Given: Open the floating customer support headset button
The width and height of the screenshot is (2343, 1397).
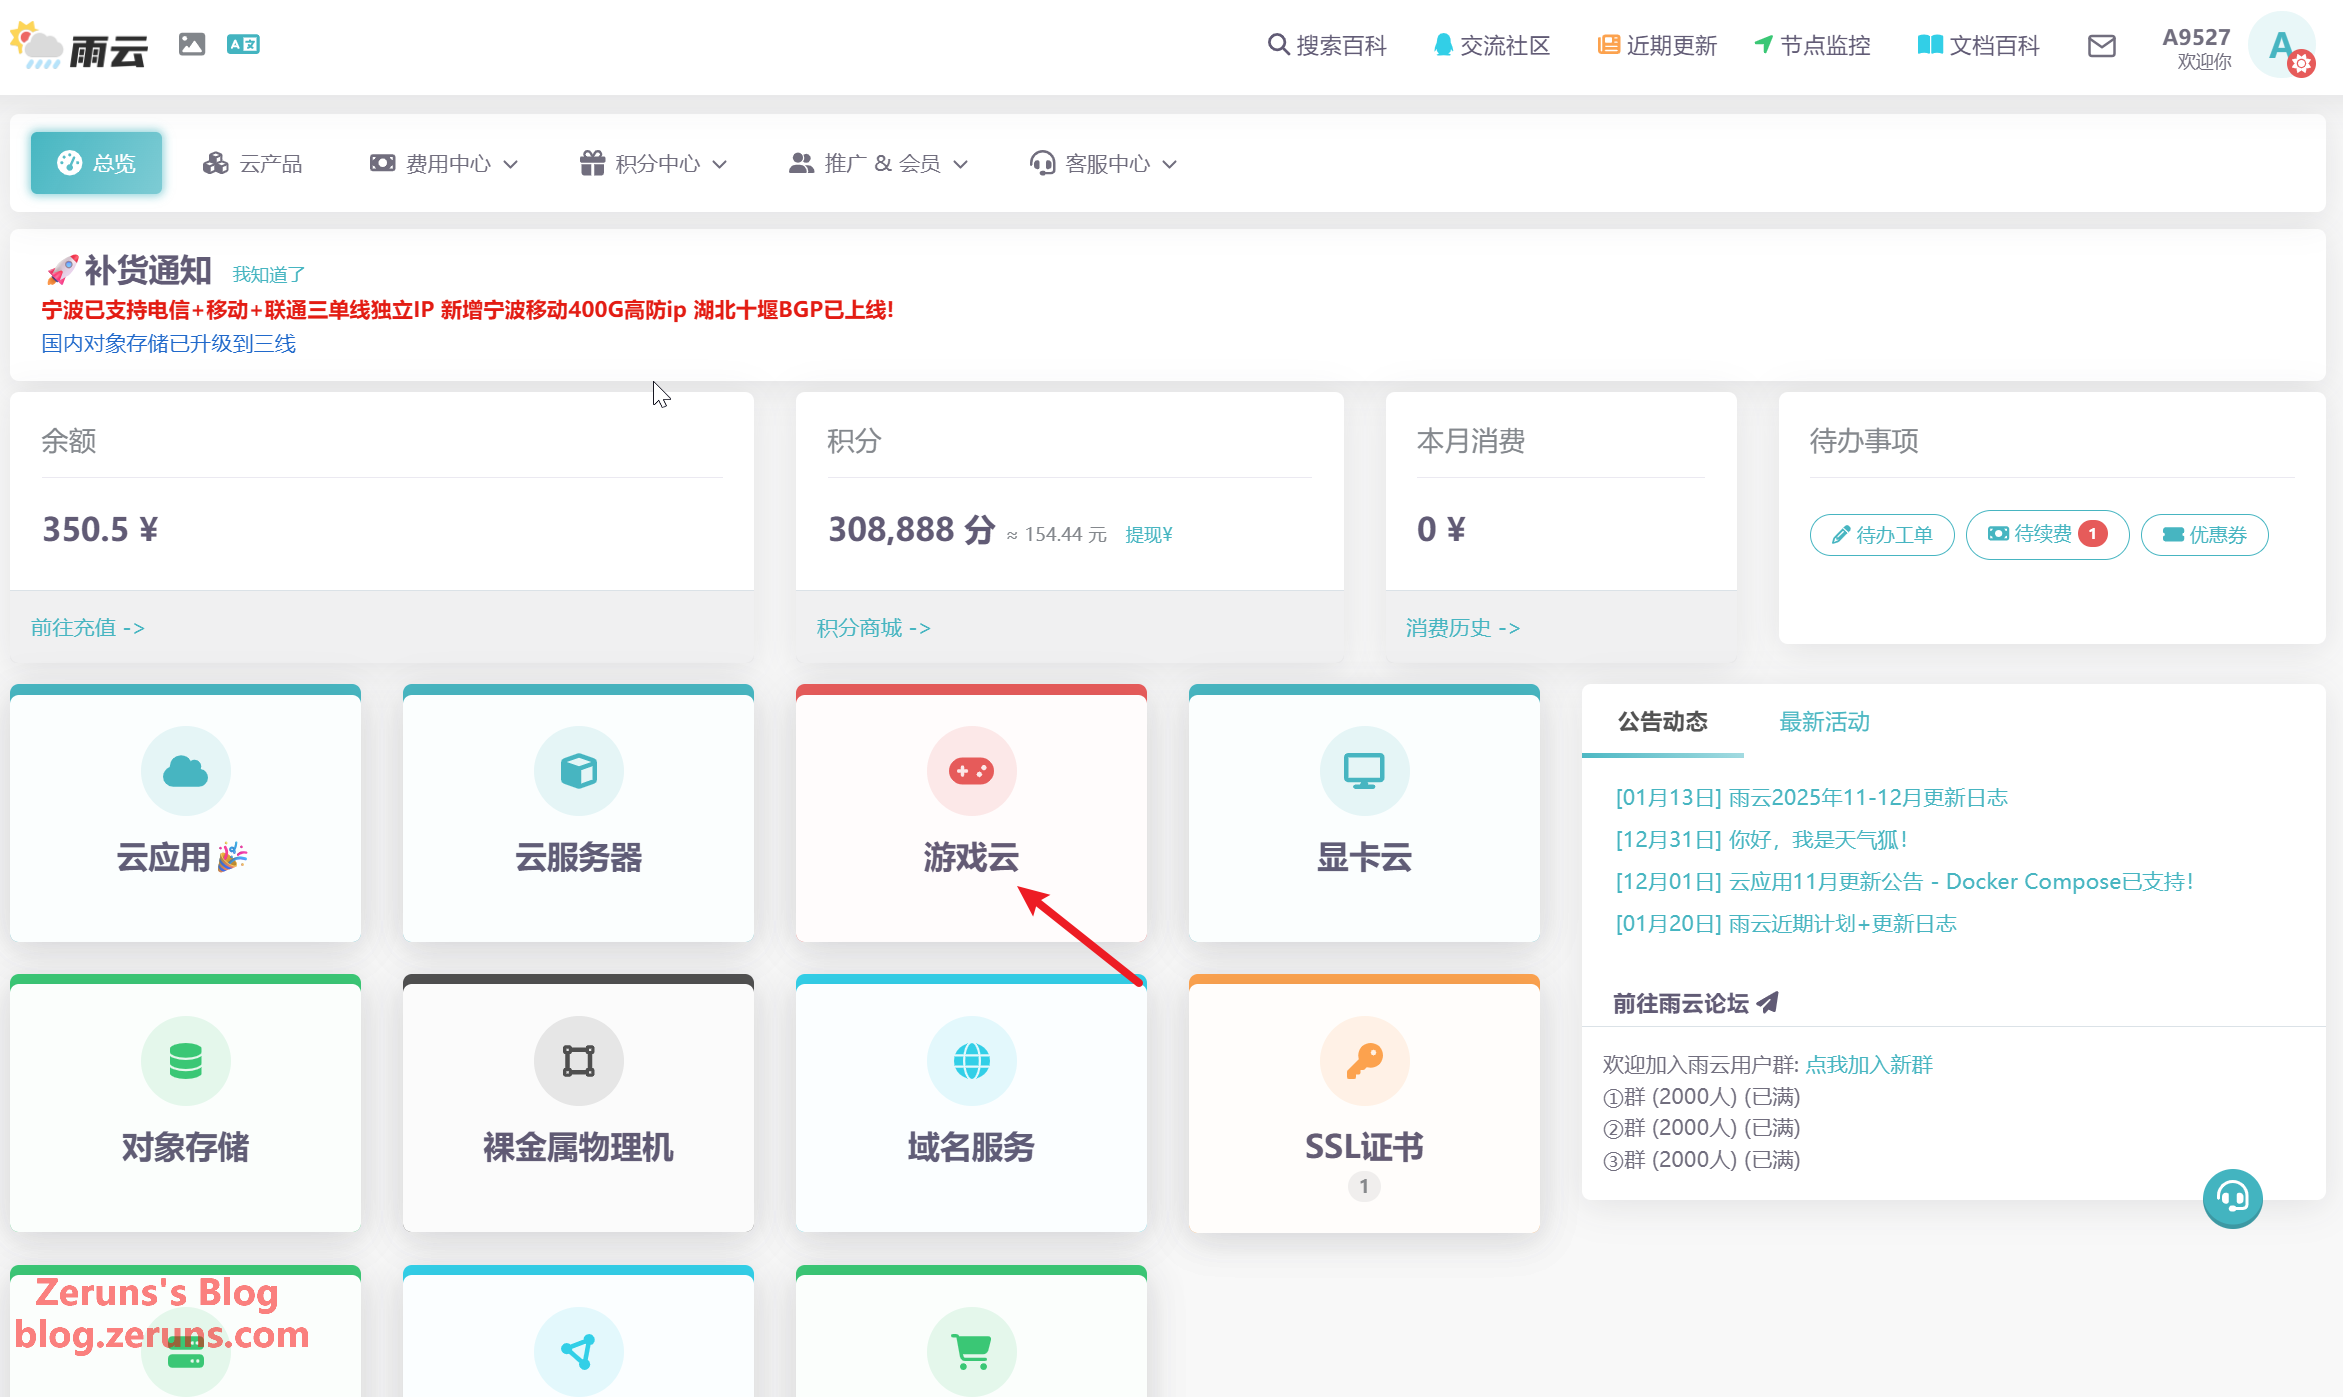Looking at the screenshot, I should click(2232, 1197).
